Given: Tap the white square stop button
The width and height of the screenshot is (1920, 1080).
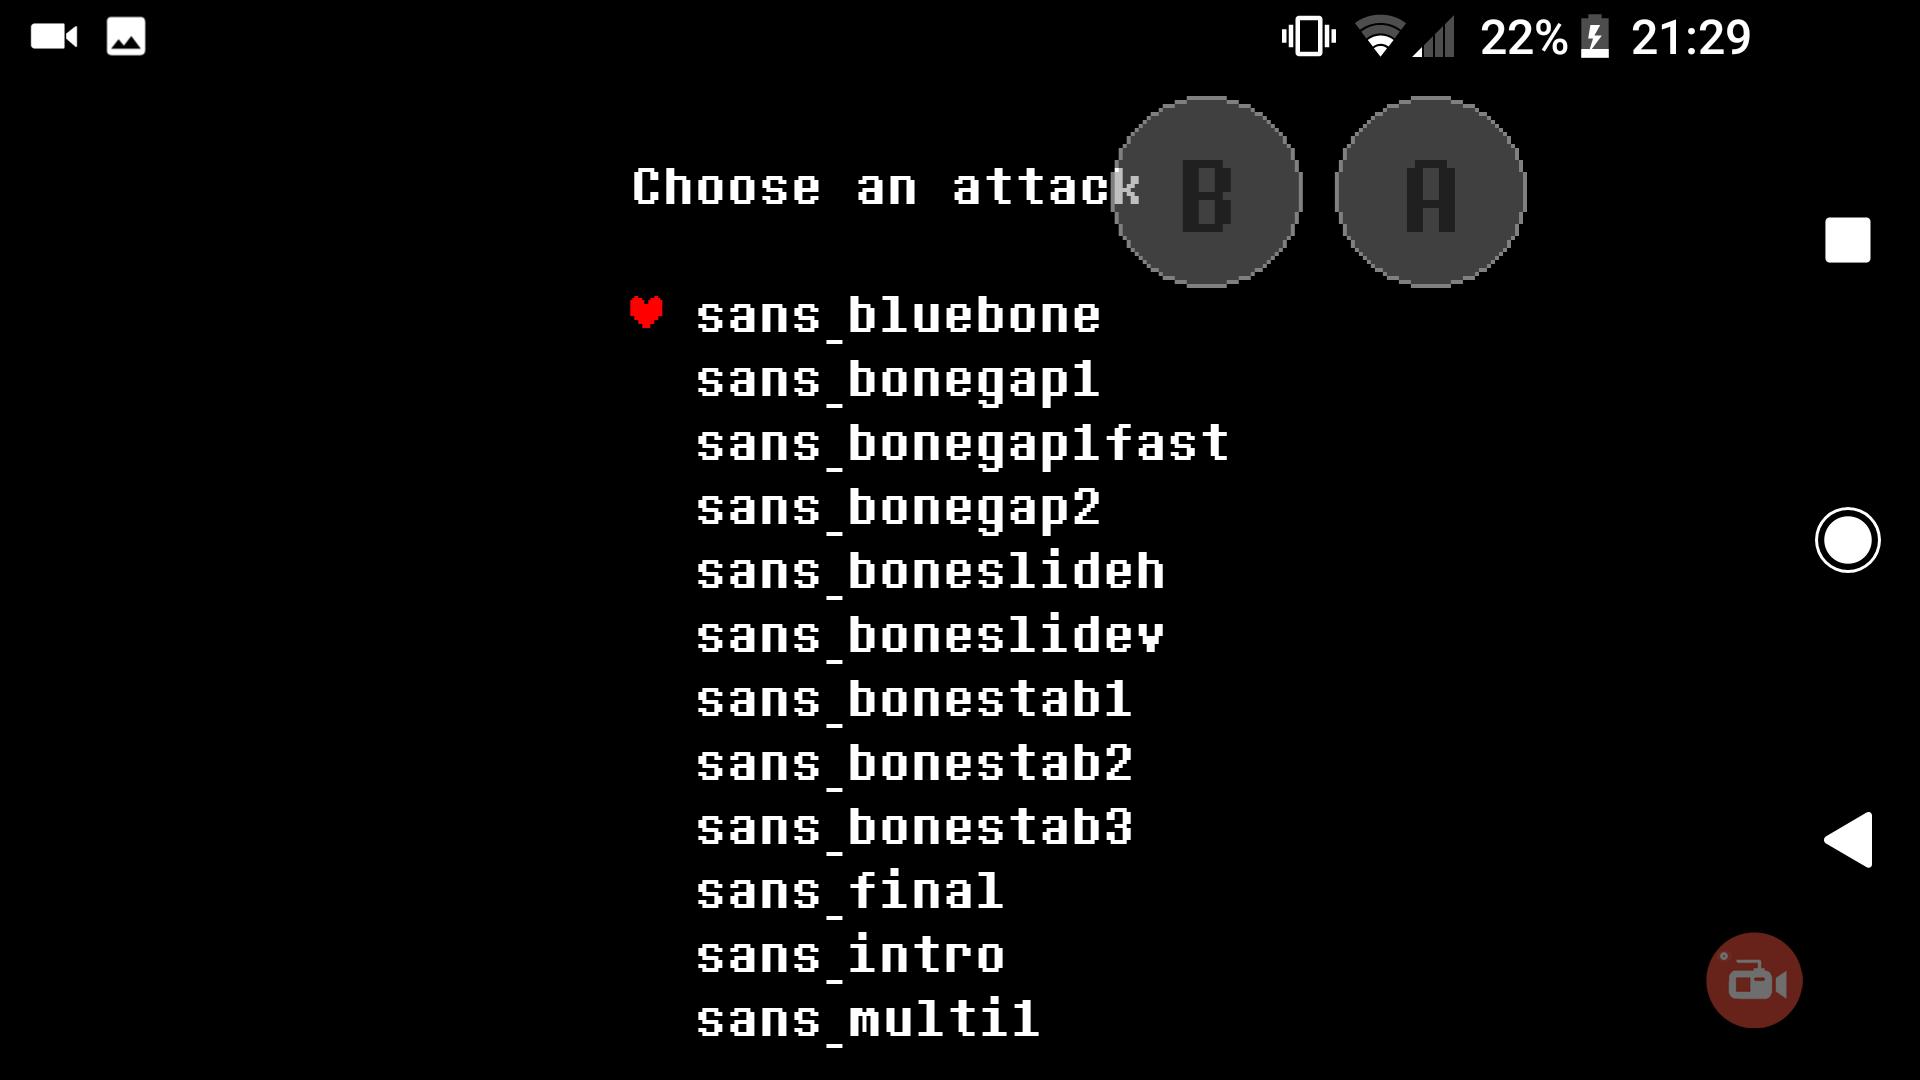Looking at the screenshot, I should [x=1845, y=239].
